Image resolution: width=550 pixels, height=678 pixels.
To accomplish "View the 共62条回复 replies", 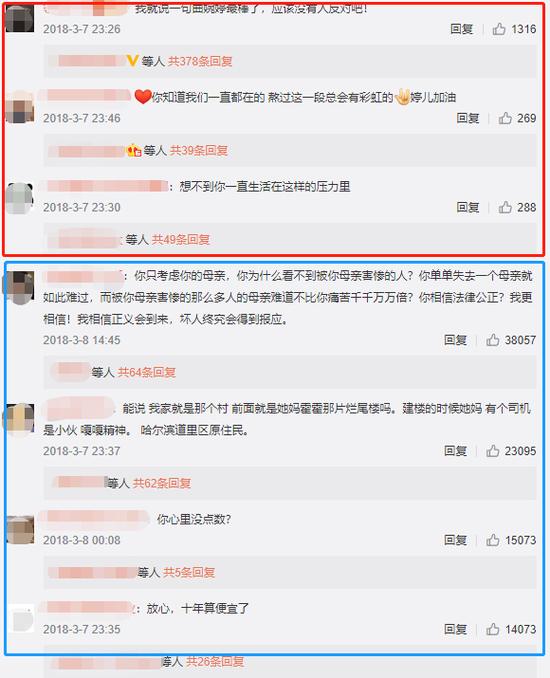I will (x=162, y=483).
